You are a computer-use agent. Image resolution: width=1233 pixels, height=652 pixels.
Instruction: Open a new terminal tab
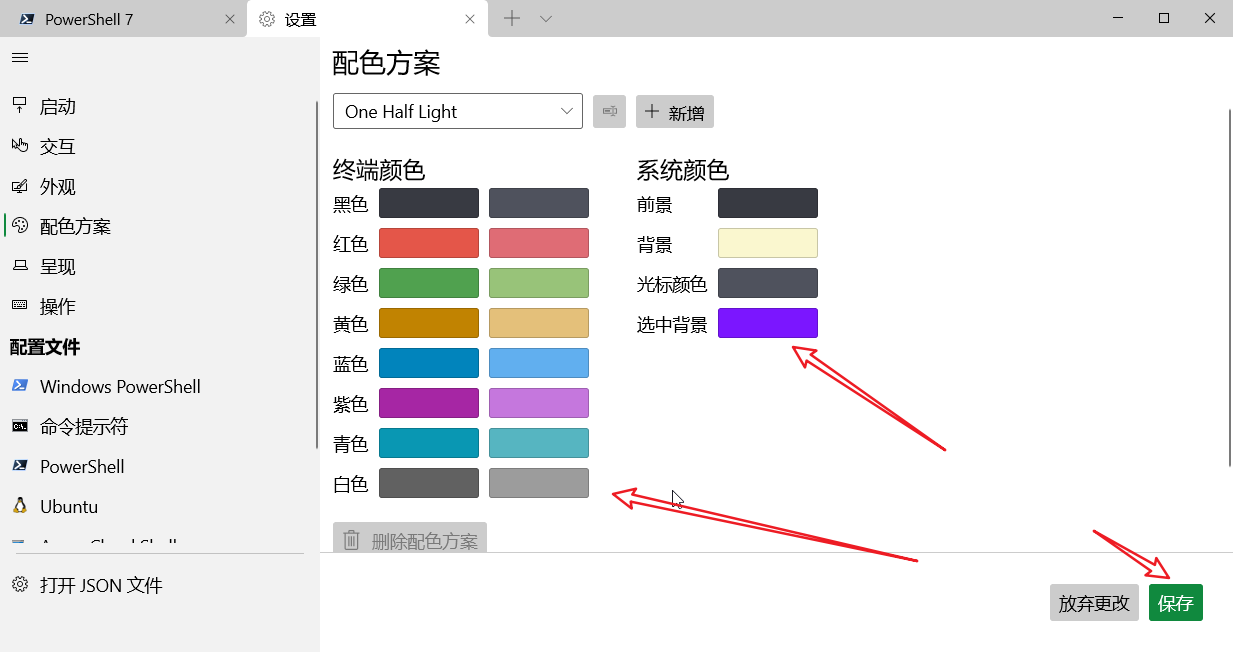click(513, 18)
